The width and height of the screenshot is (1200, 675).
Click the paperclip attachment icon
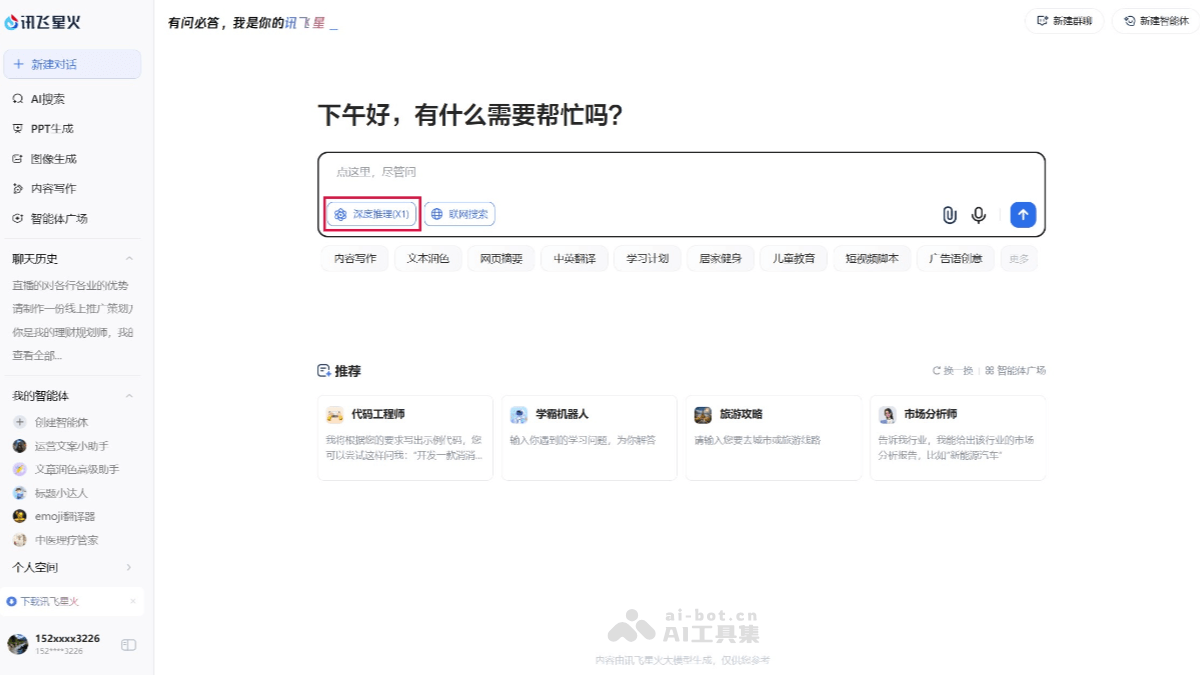pyautogui.click(x=948, y=214)
